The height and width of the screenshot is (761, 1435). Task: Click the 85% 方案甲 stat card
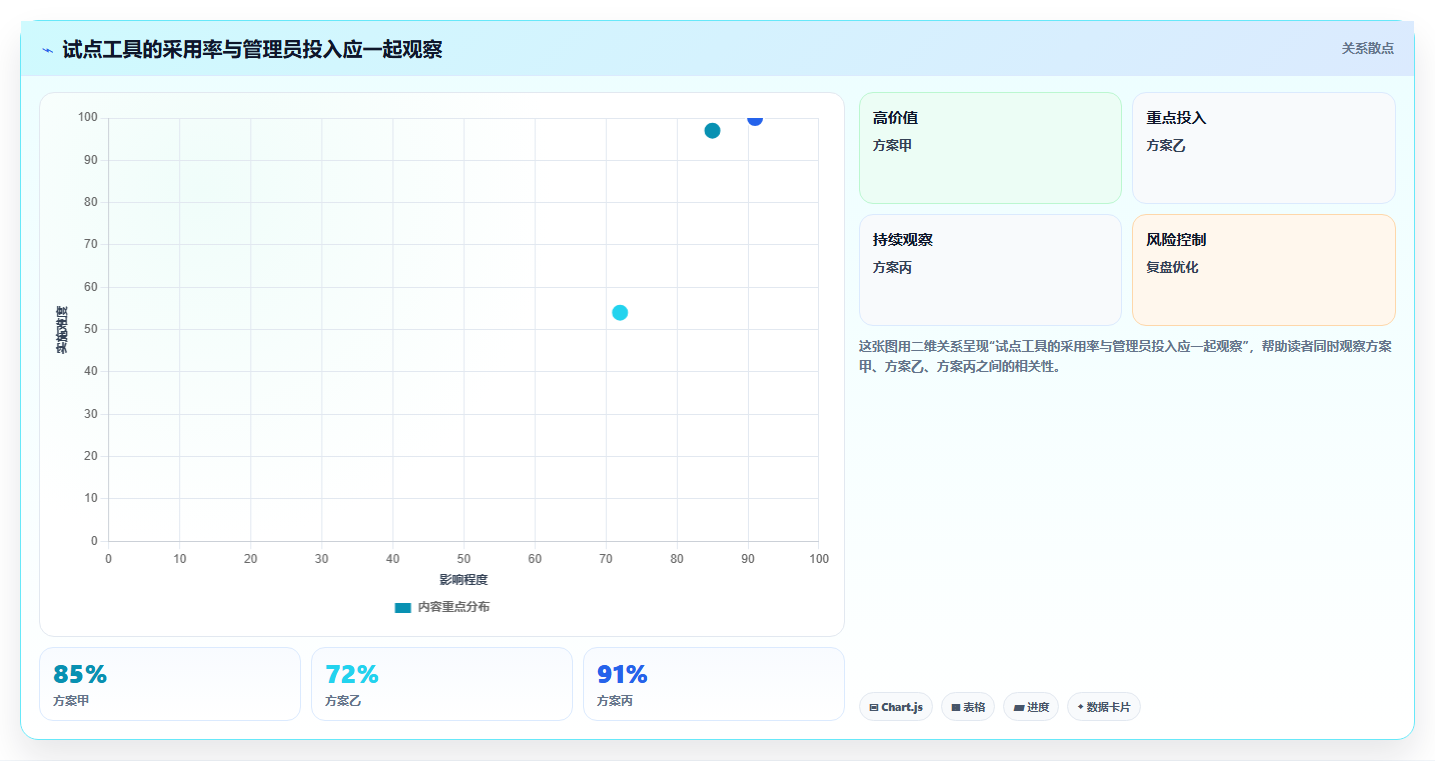click(x=170, y=684)
